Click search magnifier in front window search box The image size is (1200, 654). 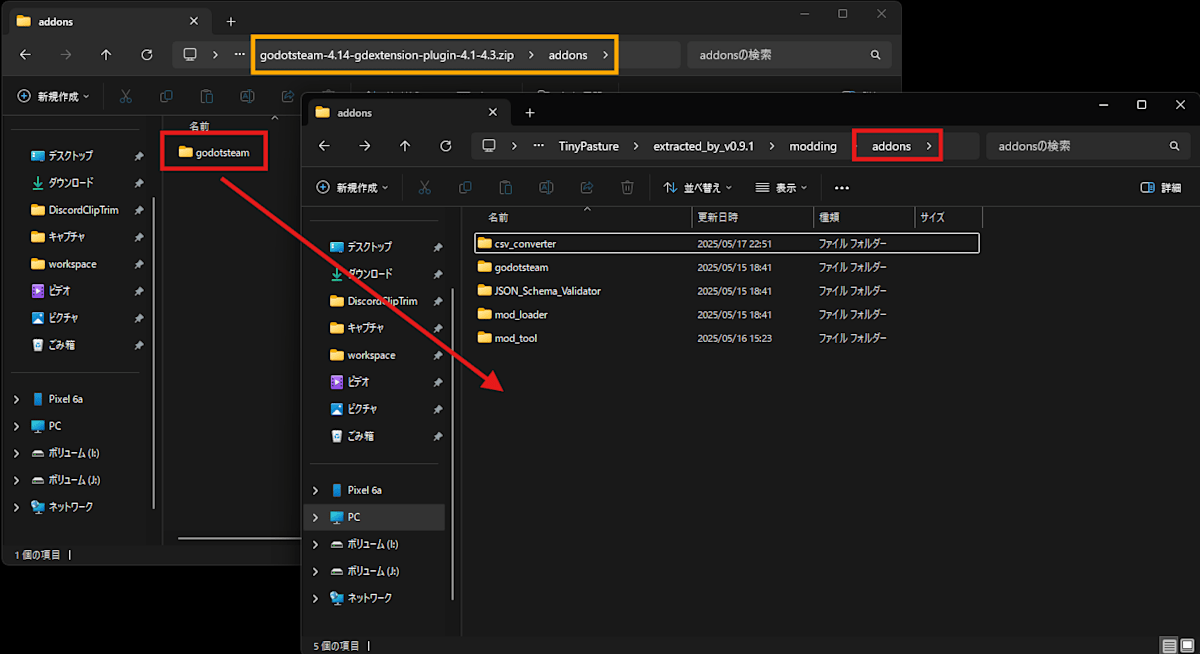1174,146
